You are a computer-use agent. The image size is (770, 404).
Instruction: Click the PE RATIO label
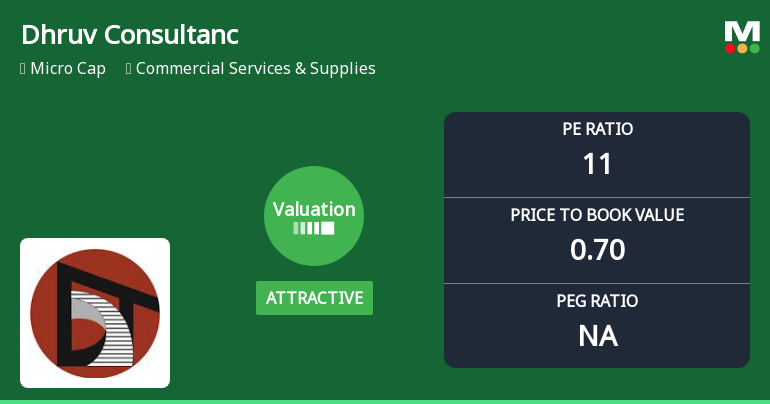[x=597, y=129]
